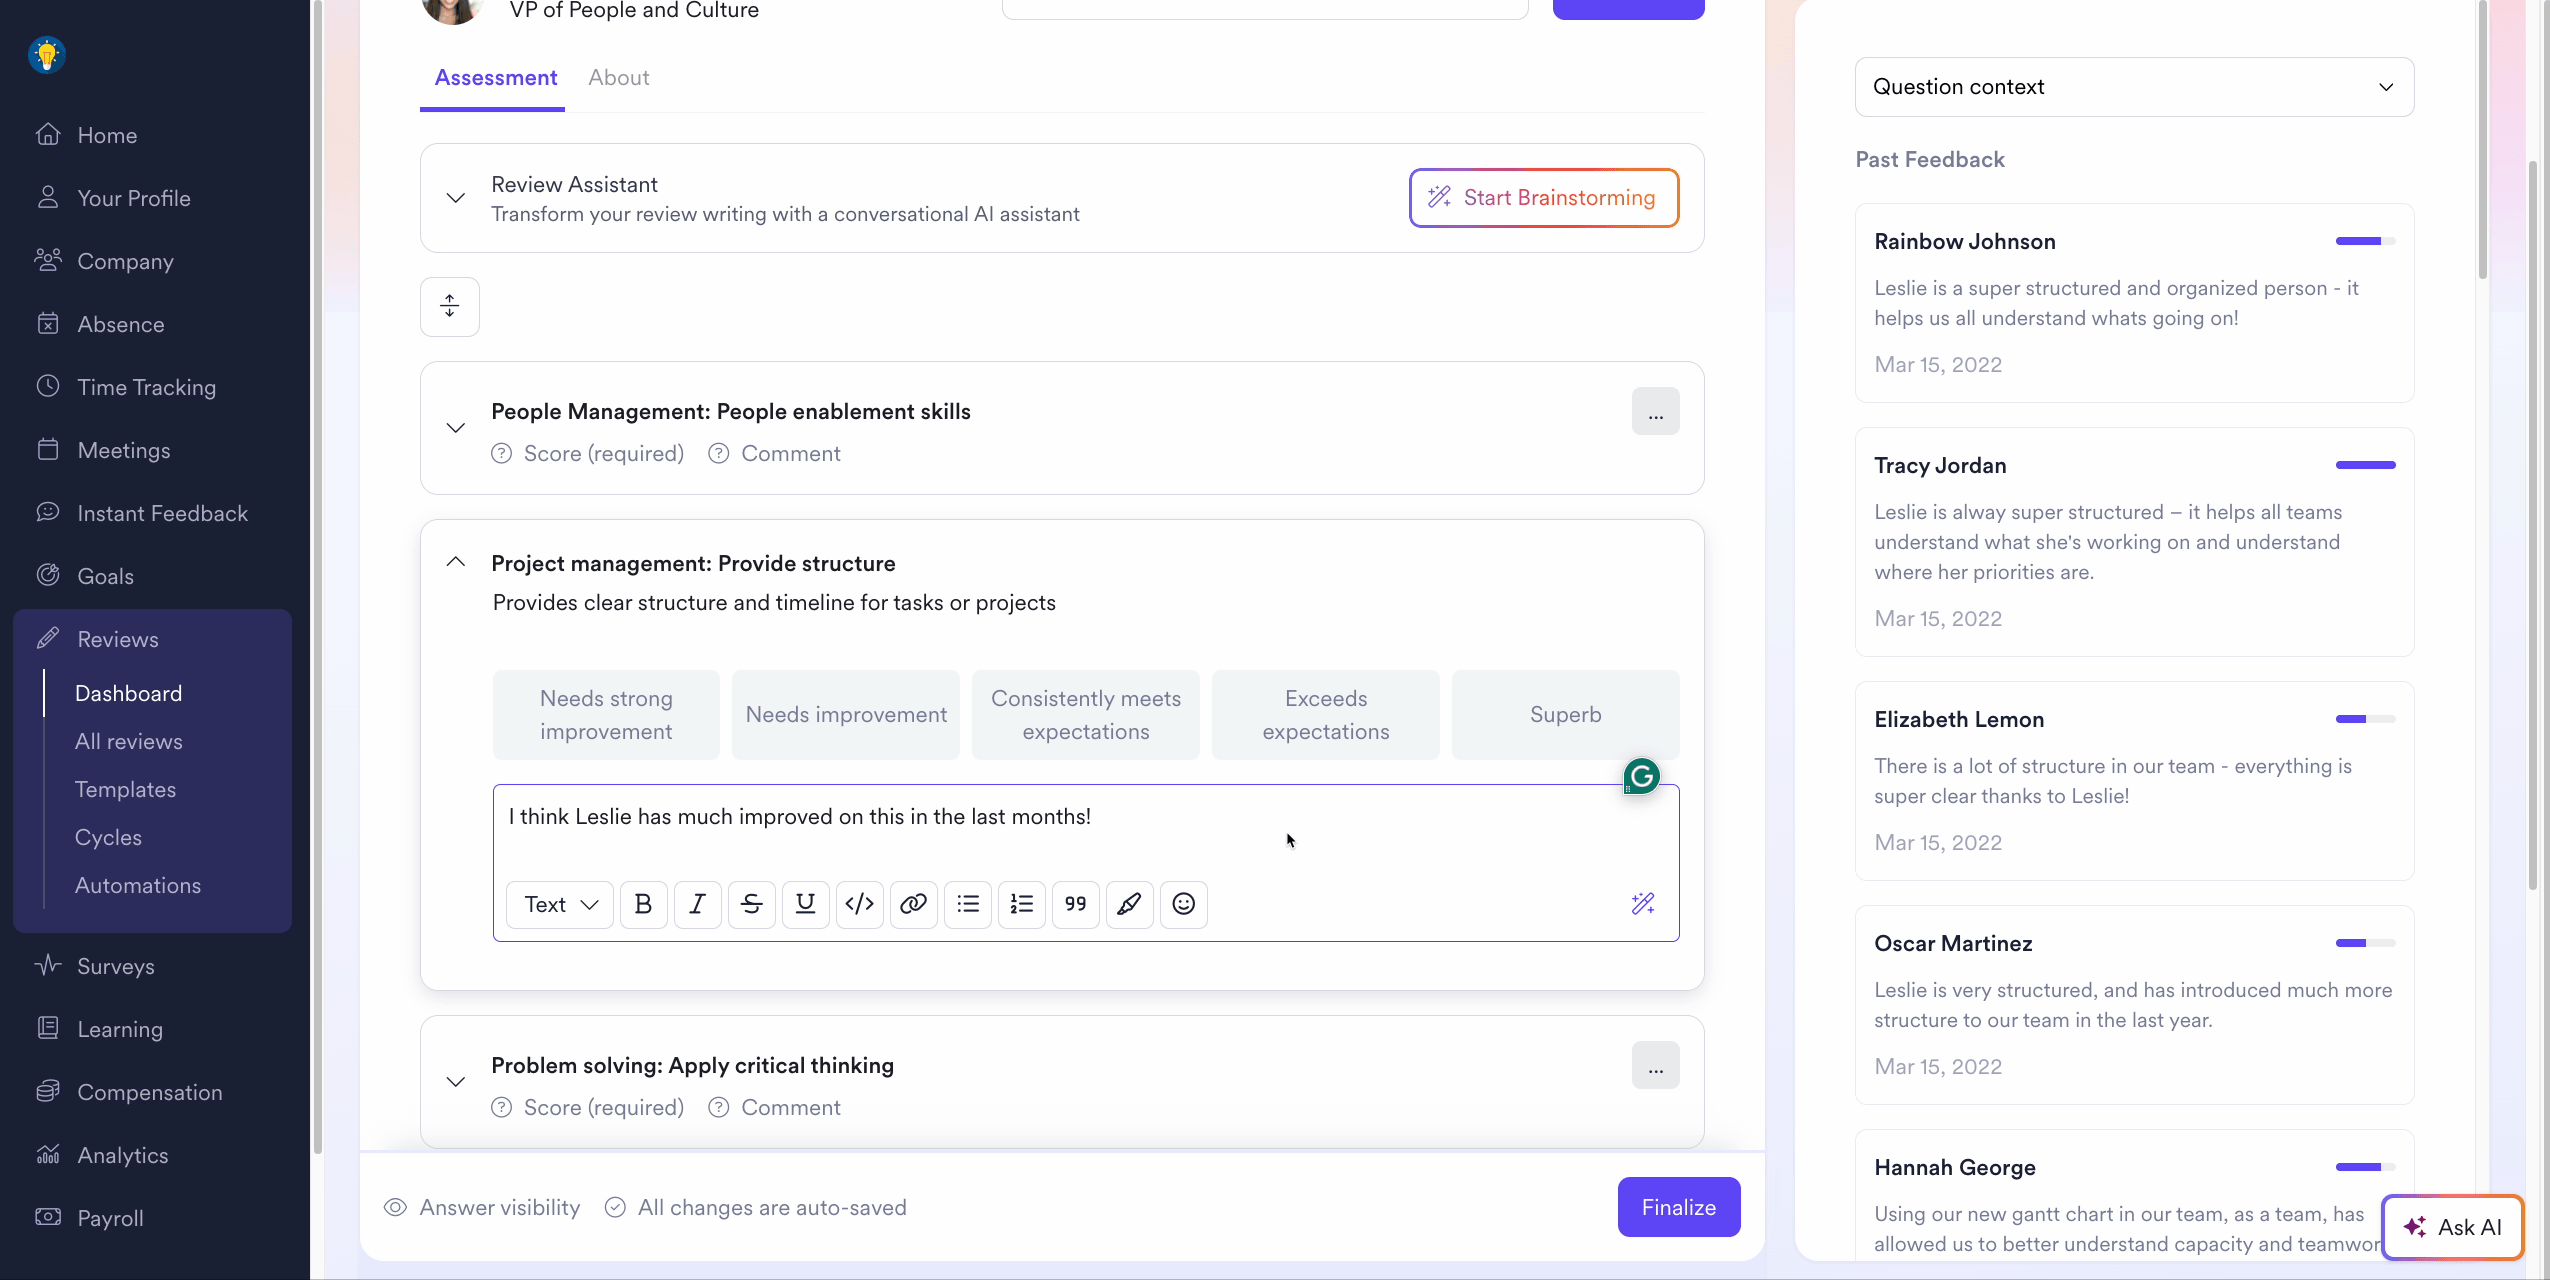The image size is (2550, 1280).
Task: Open the emoji picker in the editor
Action: pyautogui.click(x=1183, y=904)
